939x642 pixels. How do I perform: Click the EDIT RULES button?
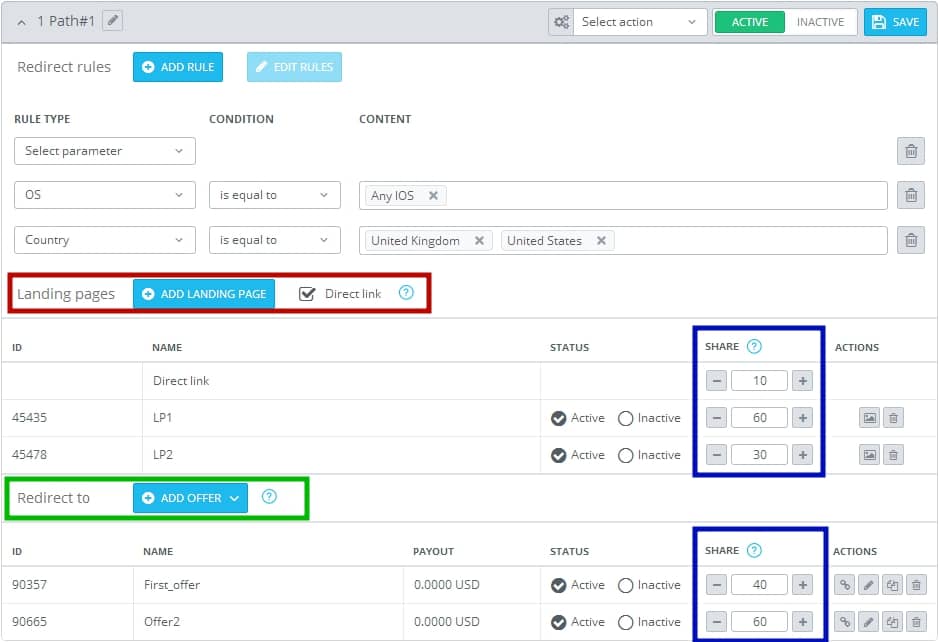pos(294,67)
